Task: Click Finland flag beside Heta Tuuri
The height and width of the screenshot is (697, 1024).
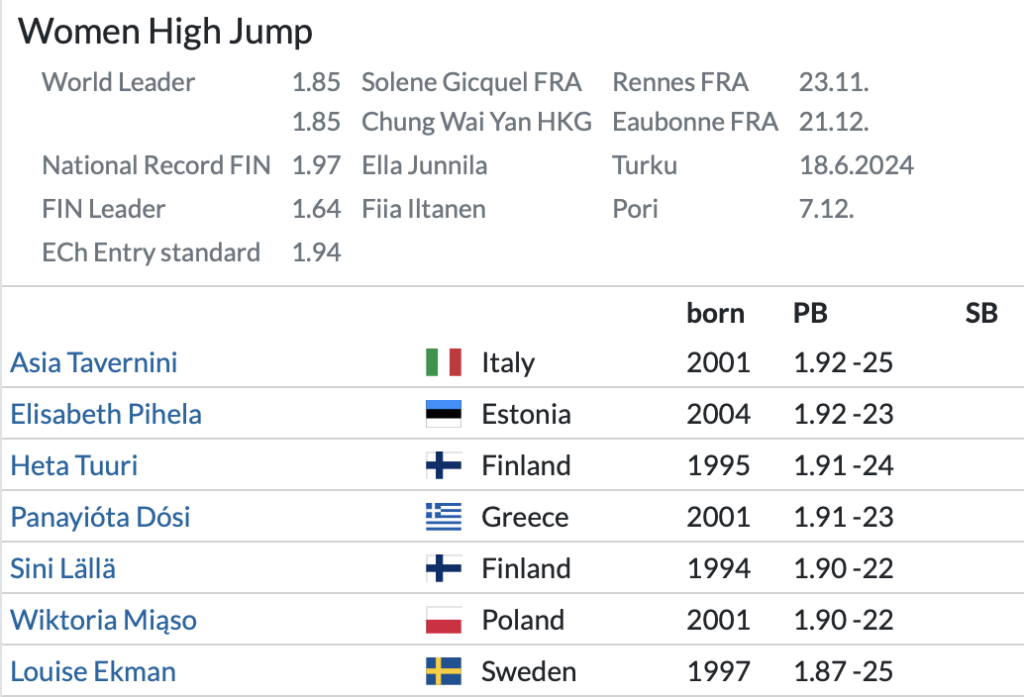Action: pyautogui.click(x=443, y=465)
